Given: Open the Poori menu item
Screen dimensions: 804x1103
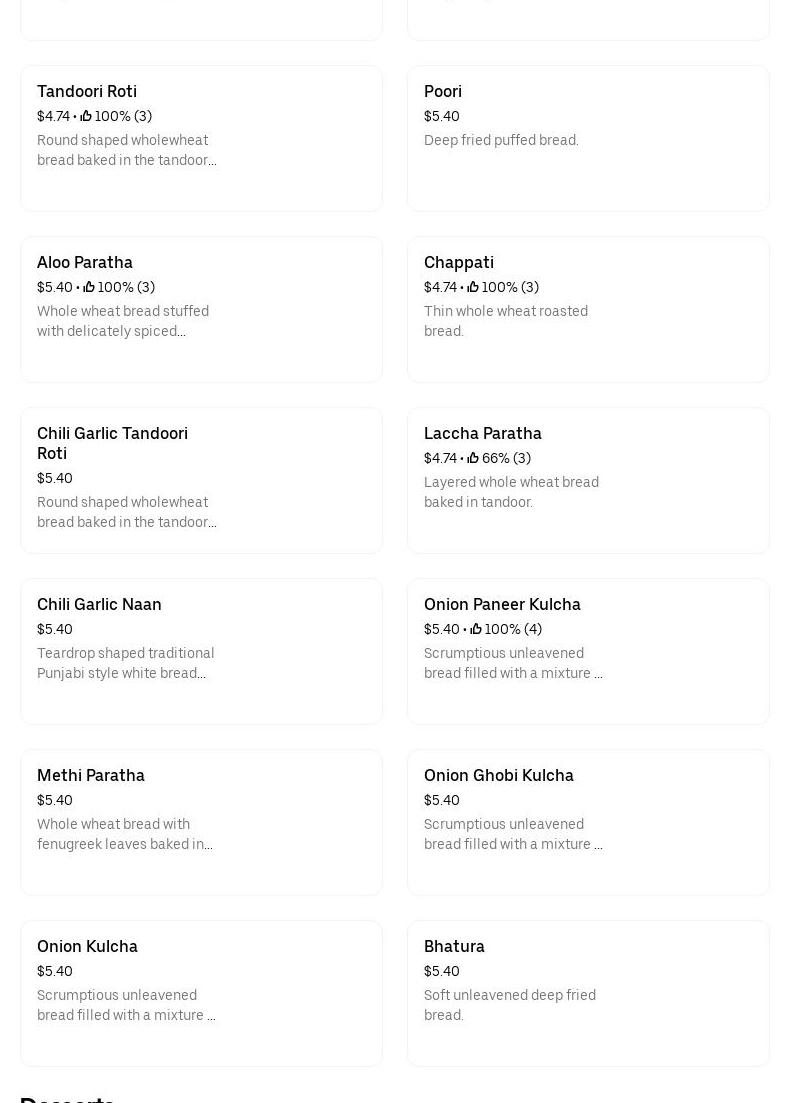Looking at the screenshot, I should pyautogui.click(x=443, y=91).
